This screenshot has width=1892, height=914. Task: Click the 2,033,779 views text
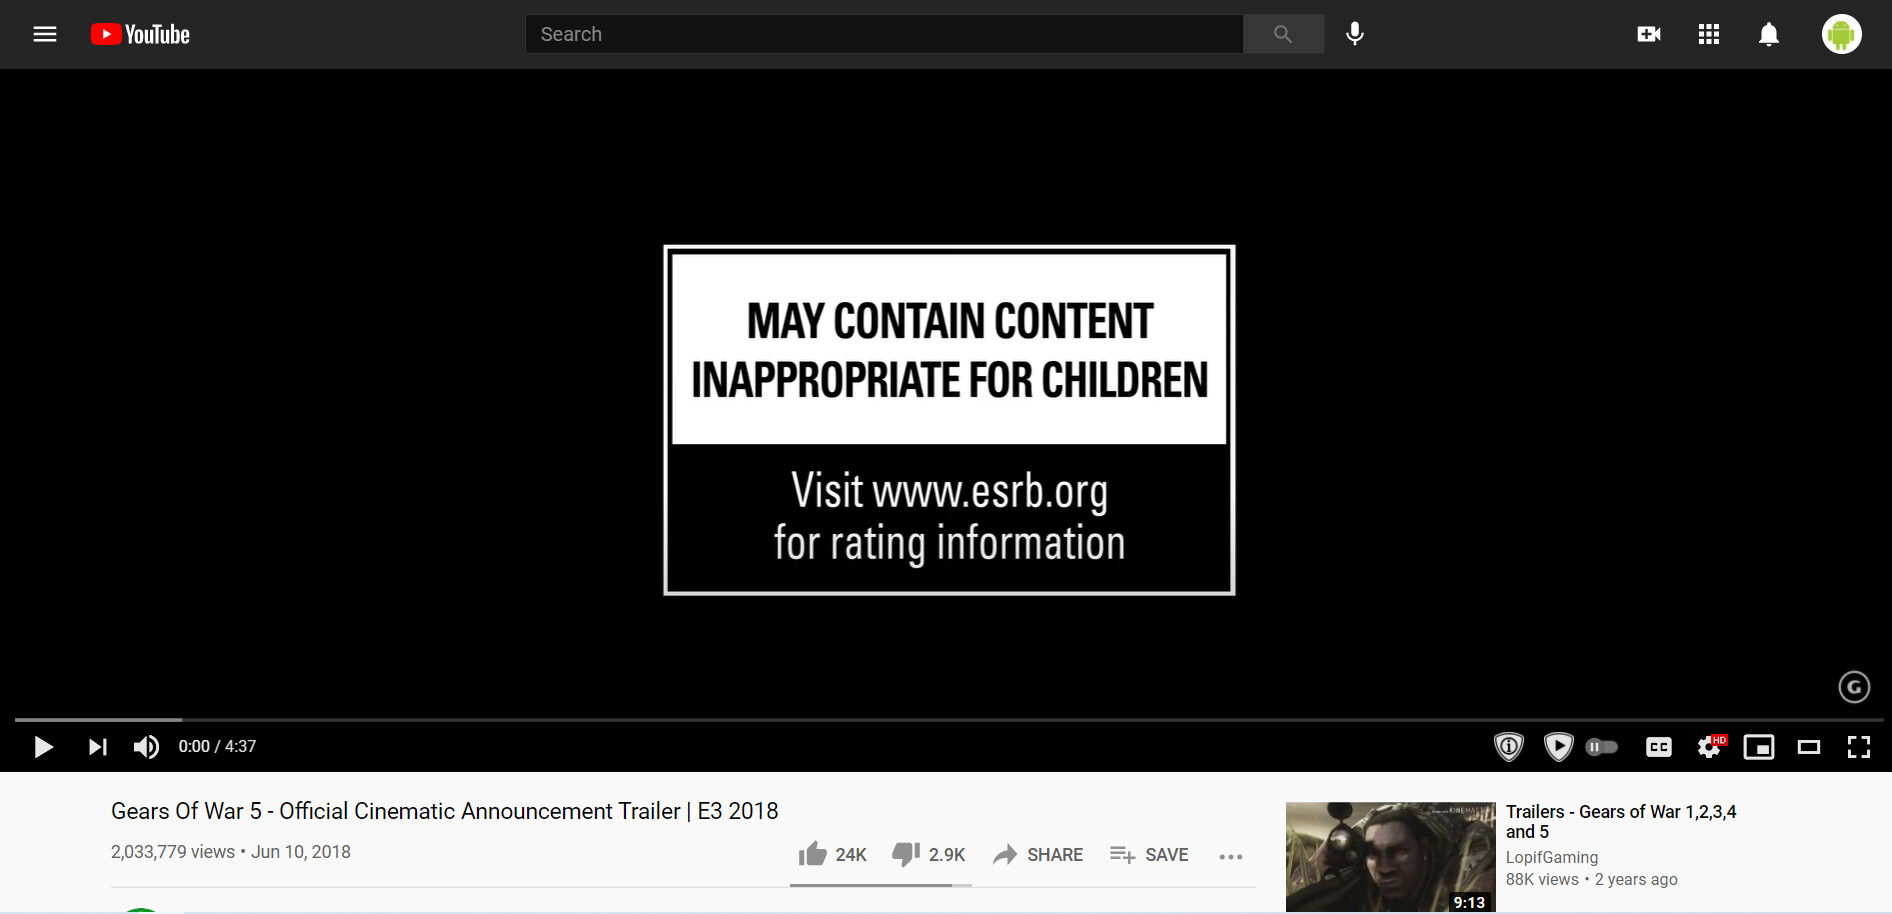click(x=173, y=852)
